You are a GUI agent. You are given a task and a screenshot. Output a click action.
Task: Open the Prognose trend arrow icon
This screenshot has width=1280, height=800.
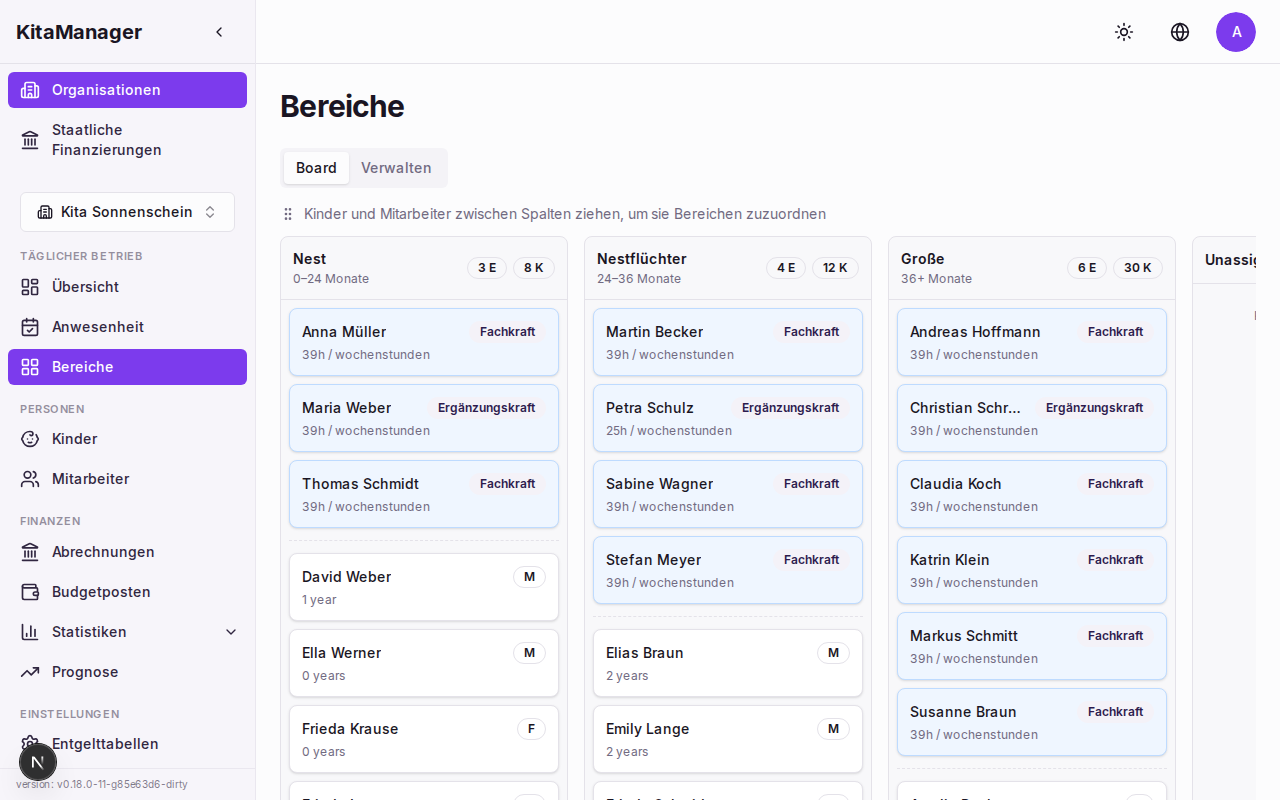(31, 672)
